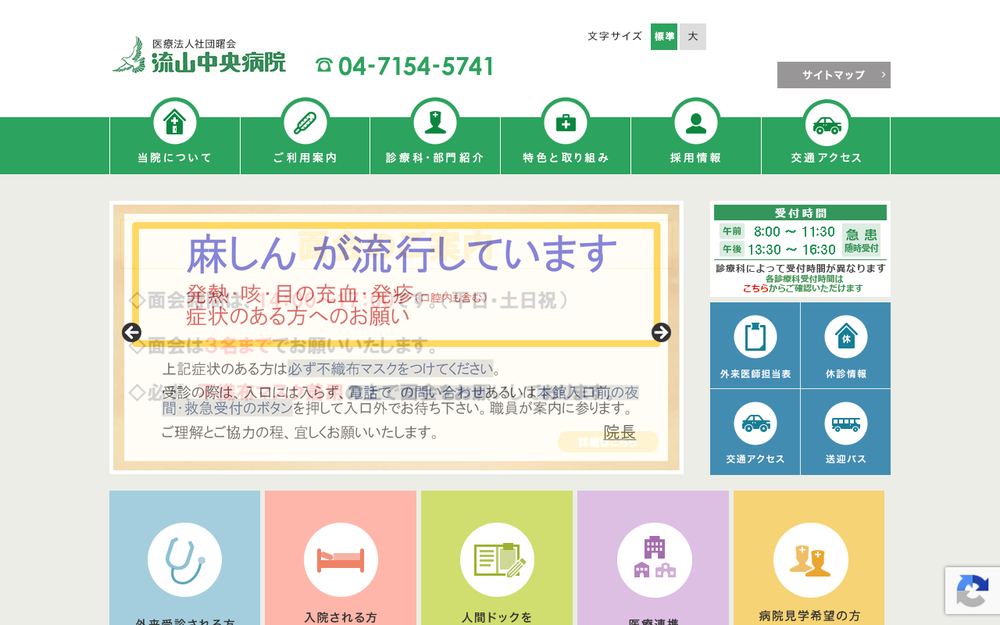Click the 送迎バス label
This screenshot has width=1000, height=625.
coord(846,459)
